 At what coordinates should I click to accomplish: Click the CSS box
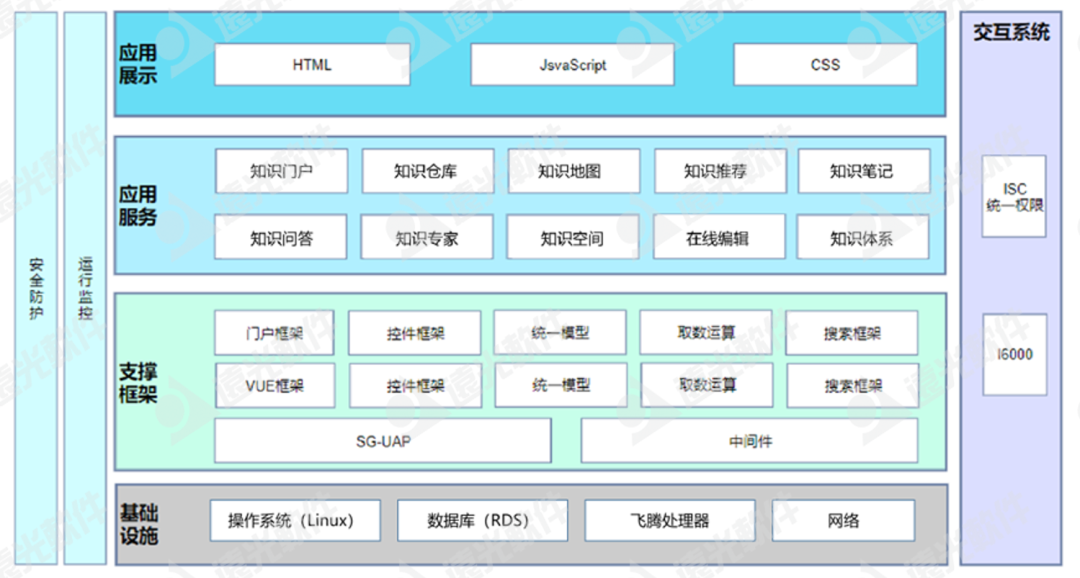pos(825,65)
